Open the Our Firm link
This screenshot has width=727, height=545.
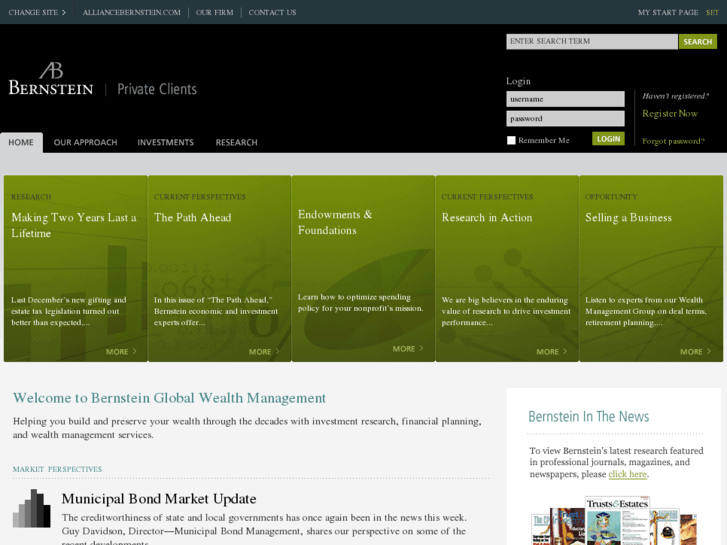coord(215,13)
